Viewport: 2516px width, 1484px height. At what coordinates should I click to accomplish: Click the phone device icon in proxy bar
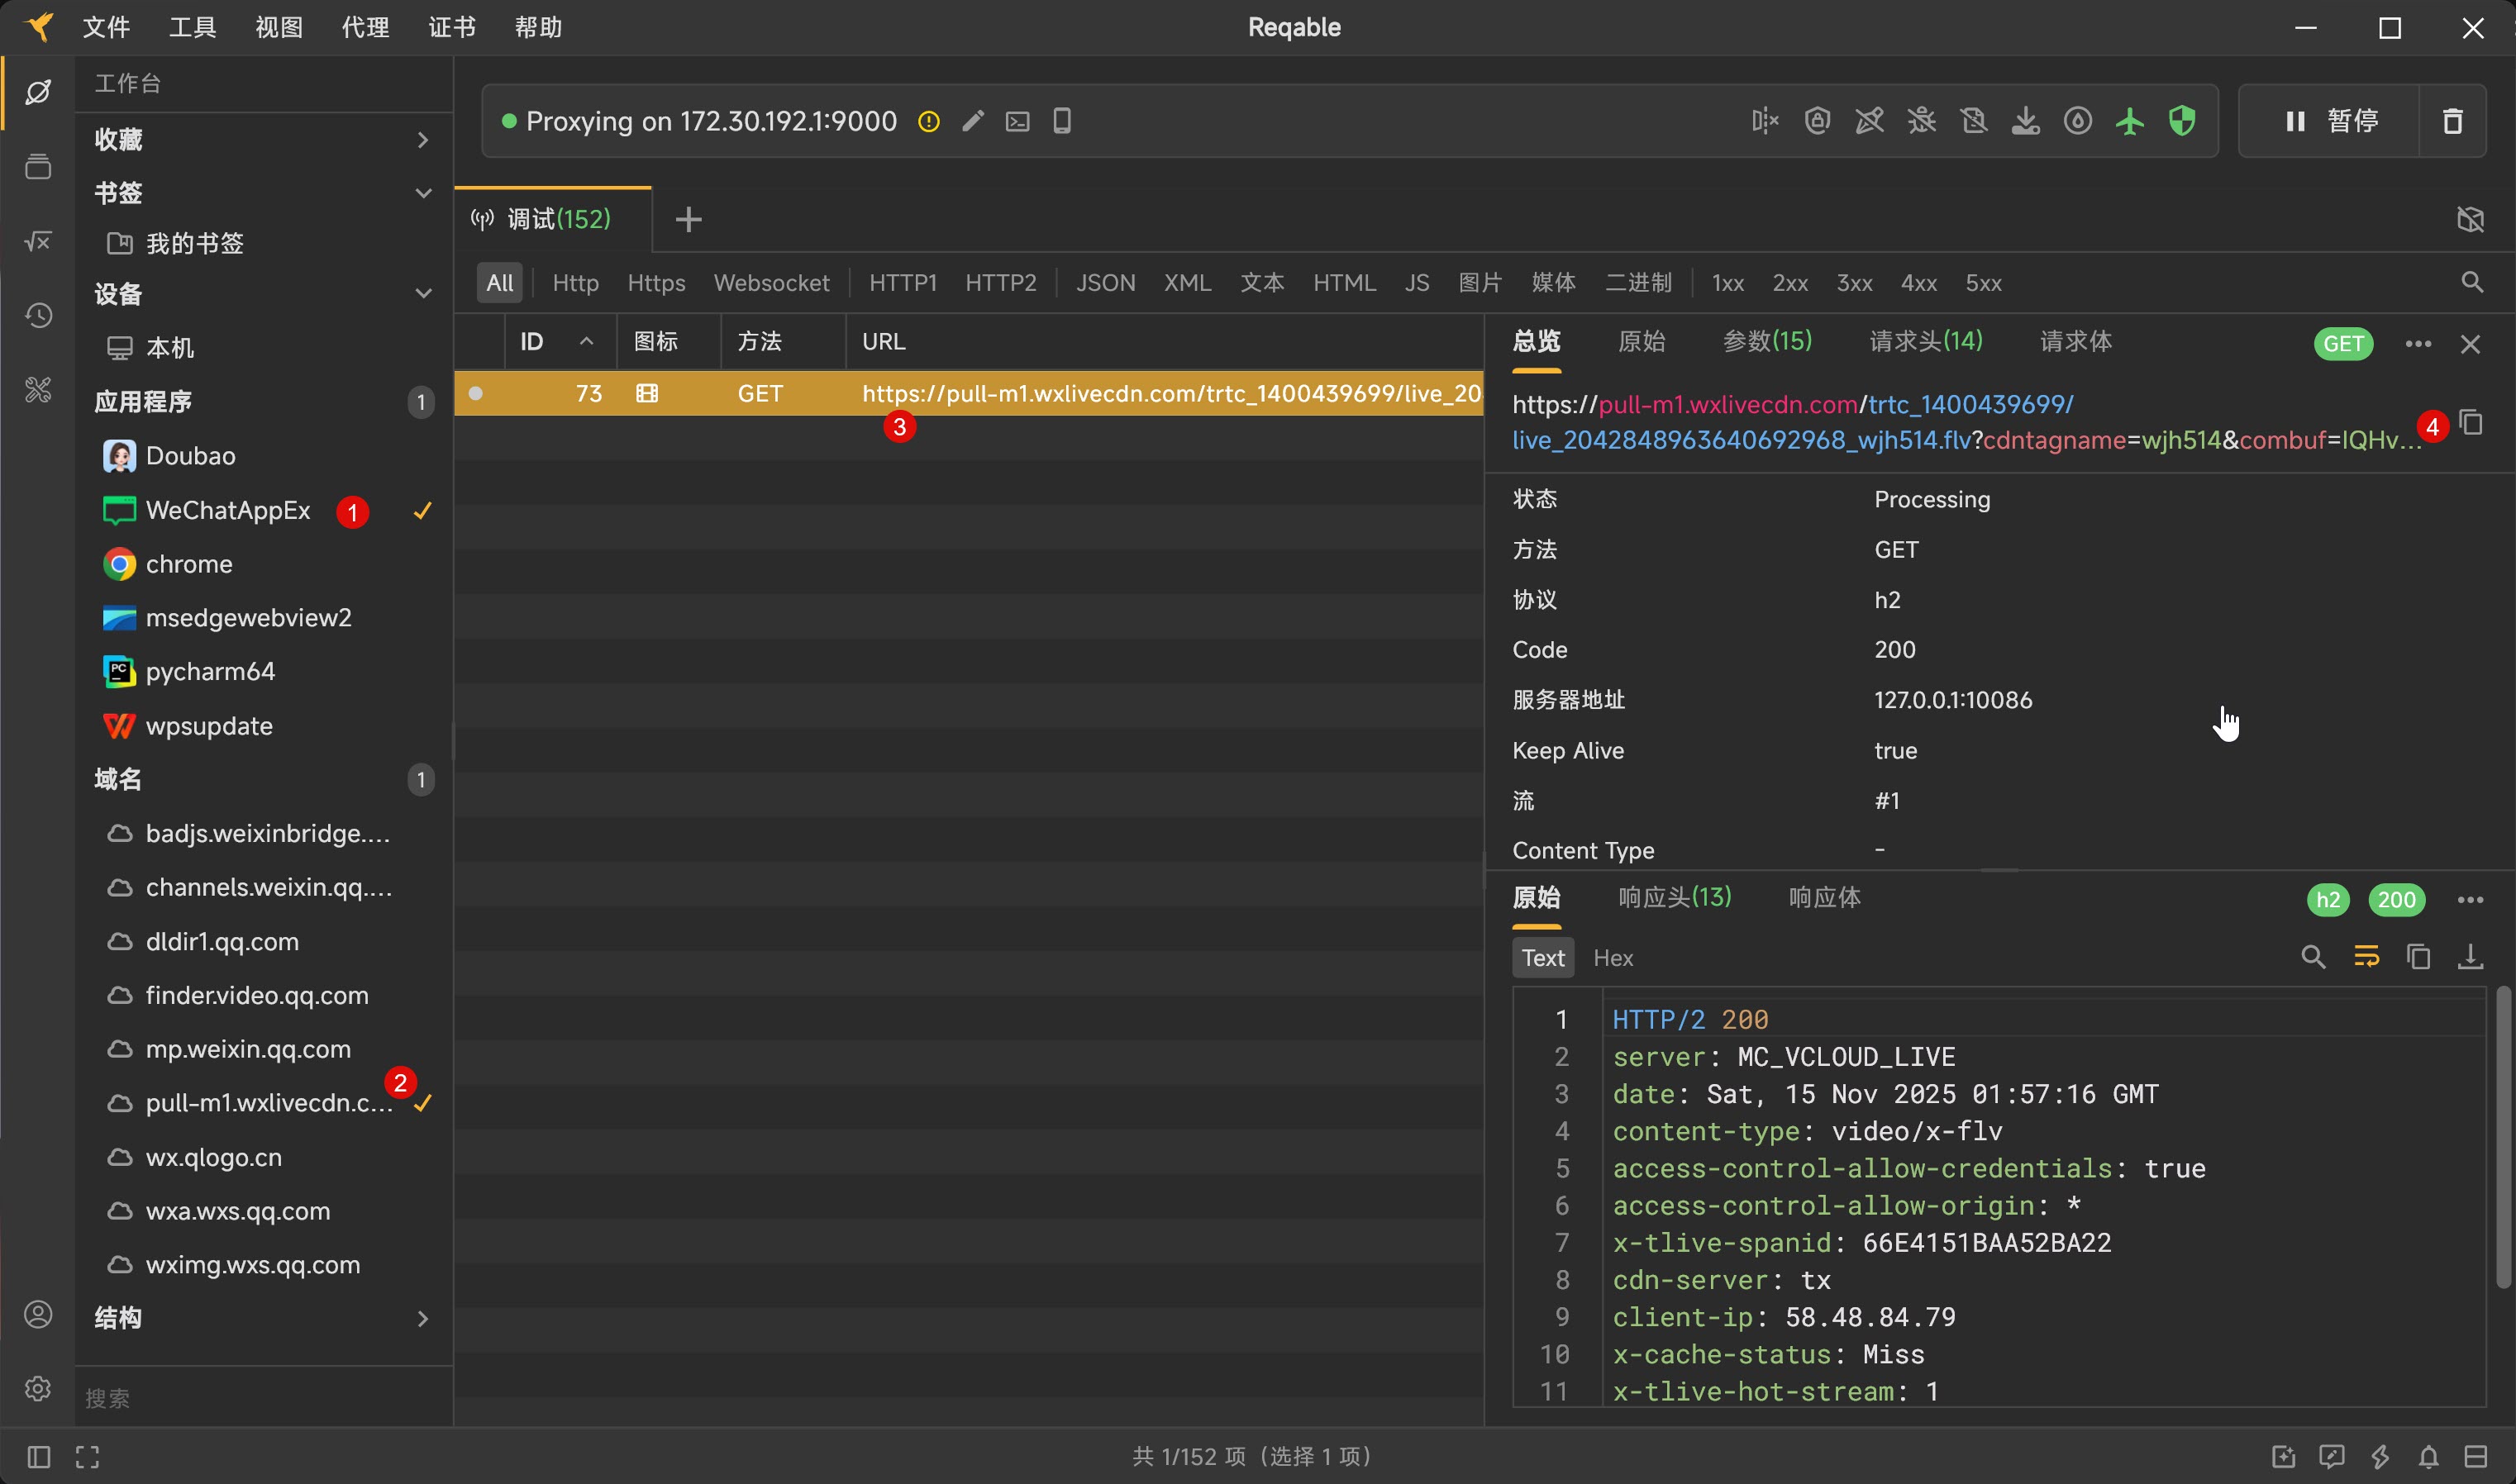coord(1062,121)
